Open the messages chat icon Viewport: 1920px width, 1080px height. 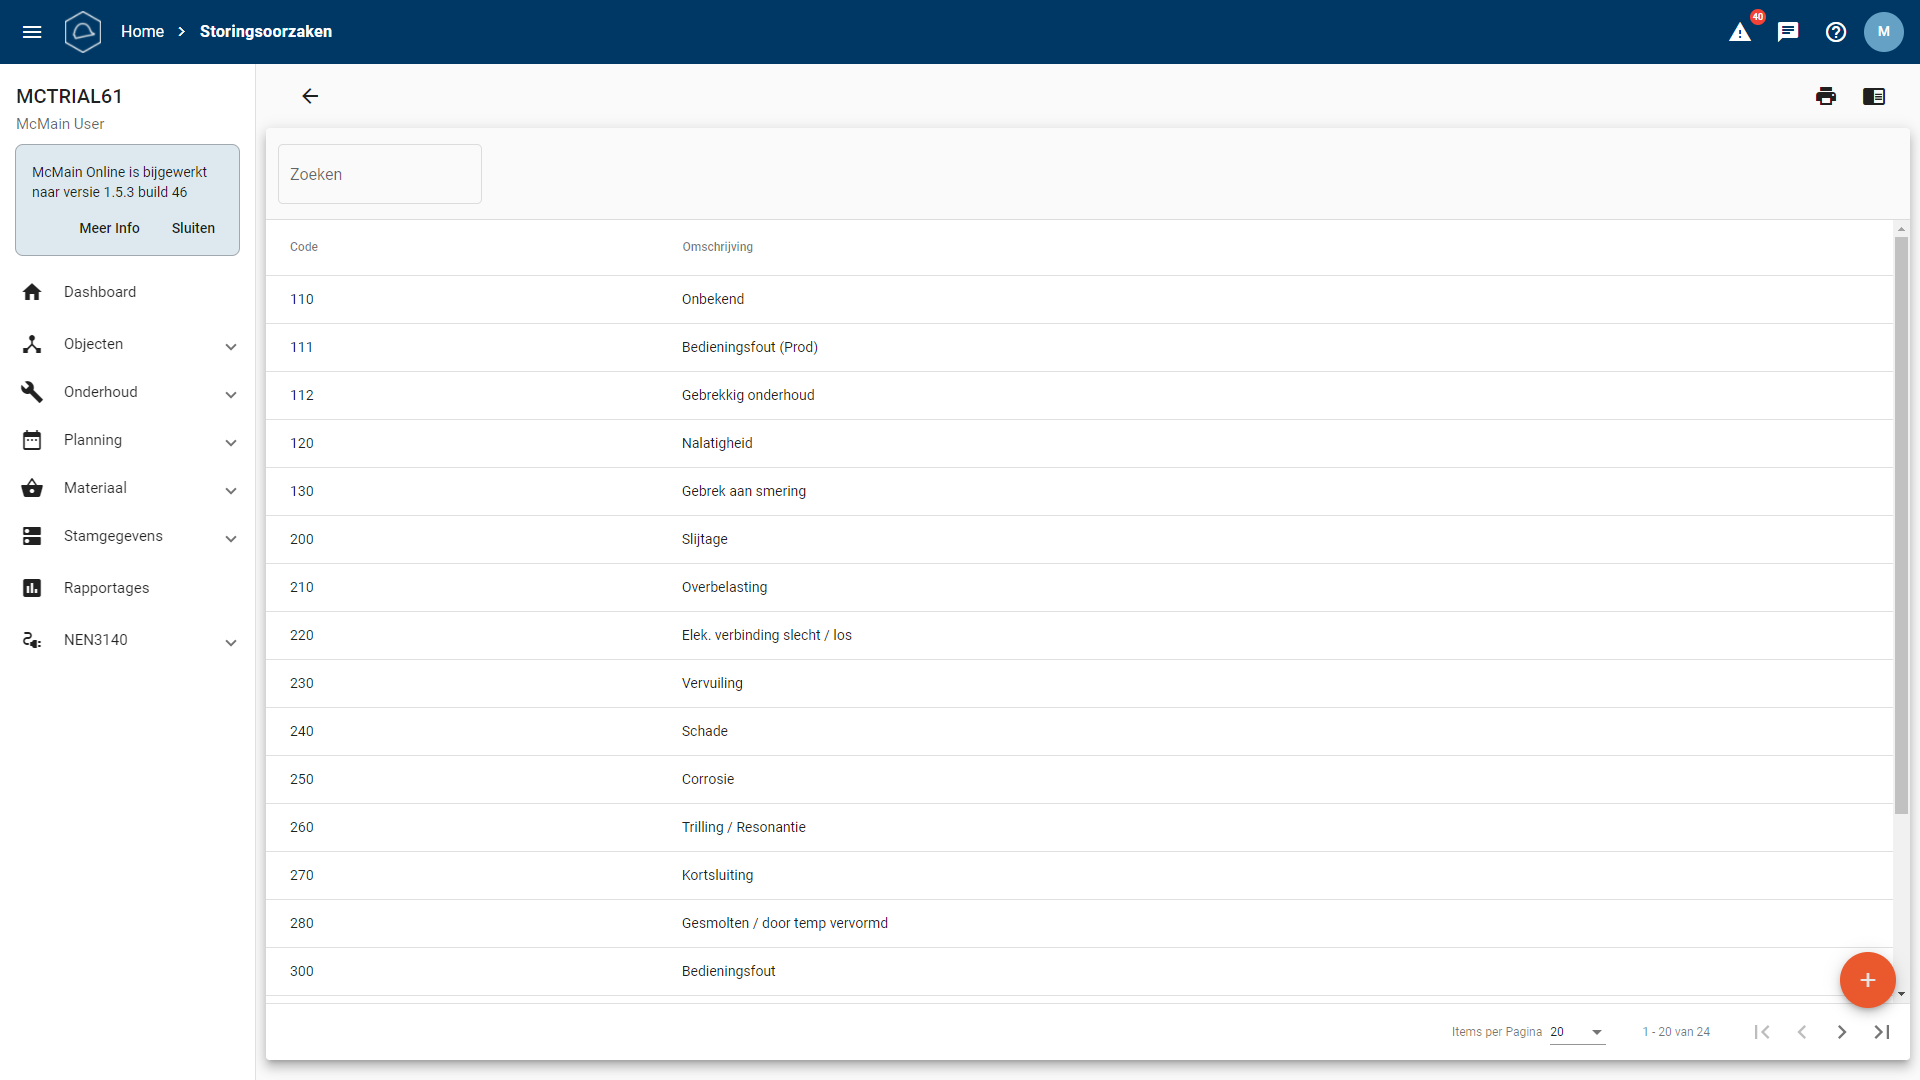(1788, 32)
